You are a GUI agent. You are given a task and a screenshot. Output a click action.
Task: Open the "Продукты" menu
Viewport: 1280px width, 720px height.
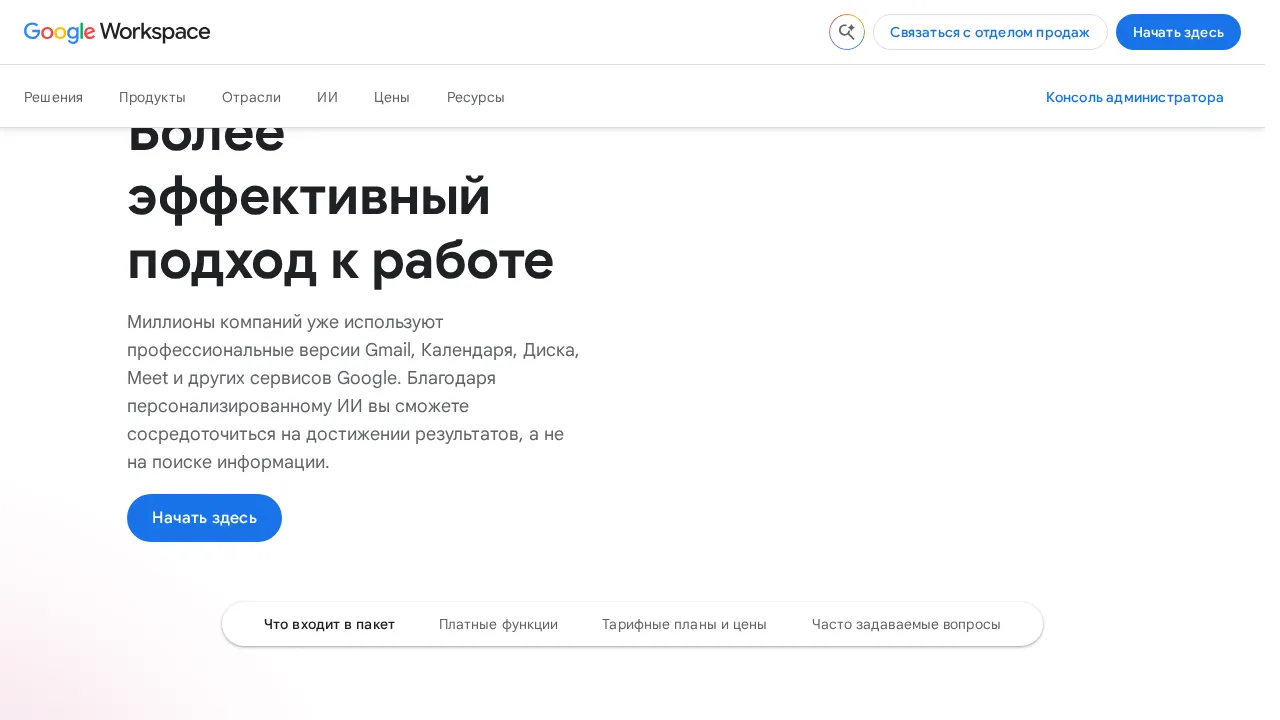click(x=152, y=97)
